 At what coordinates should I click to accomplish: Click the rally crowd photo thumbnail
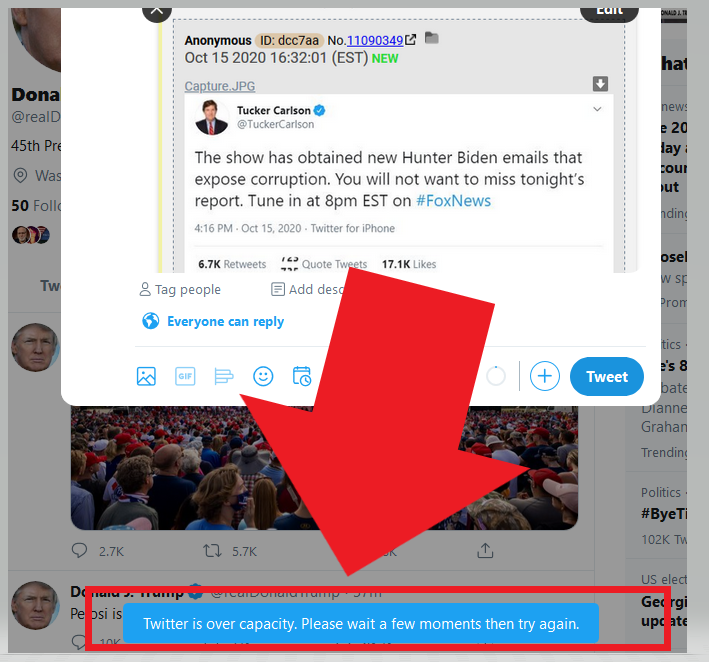pyautogui.click(x=324, y=468)
